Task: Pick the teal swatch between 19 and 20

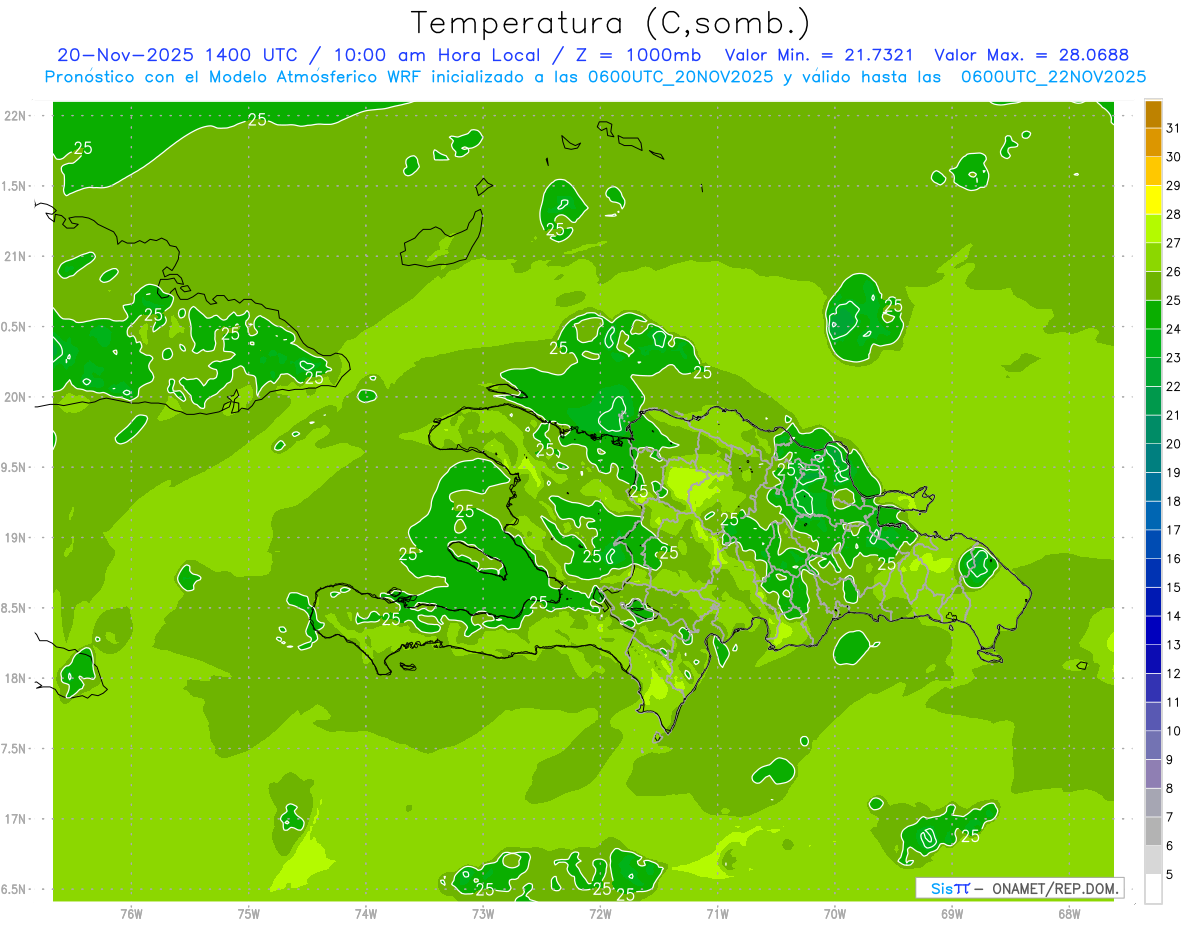Action: pyautogui.click(x=1153, y=458)
